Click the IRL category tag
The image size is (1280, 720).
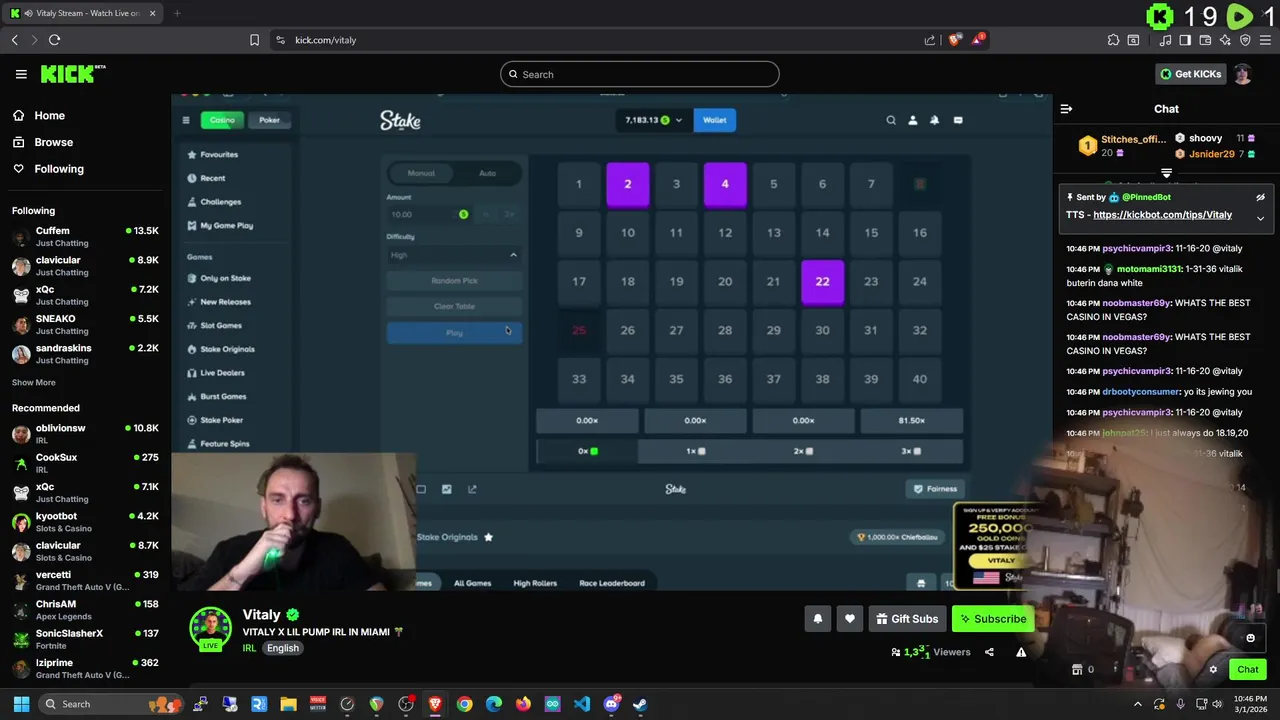pos(249,648)
